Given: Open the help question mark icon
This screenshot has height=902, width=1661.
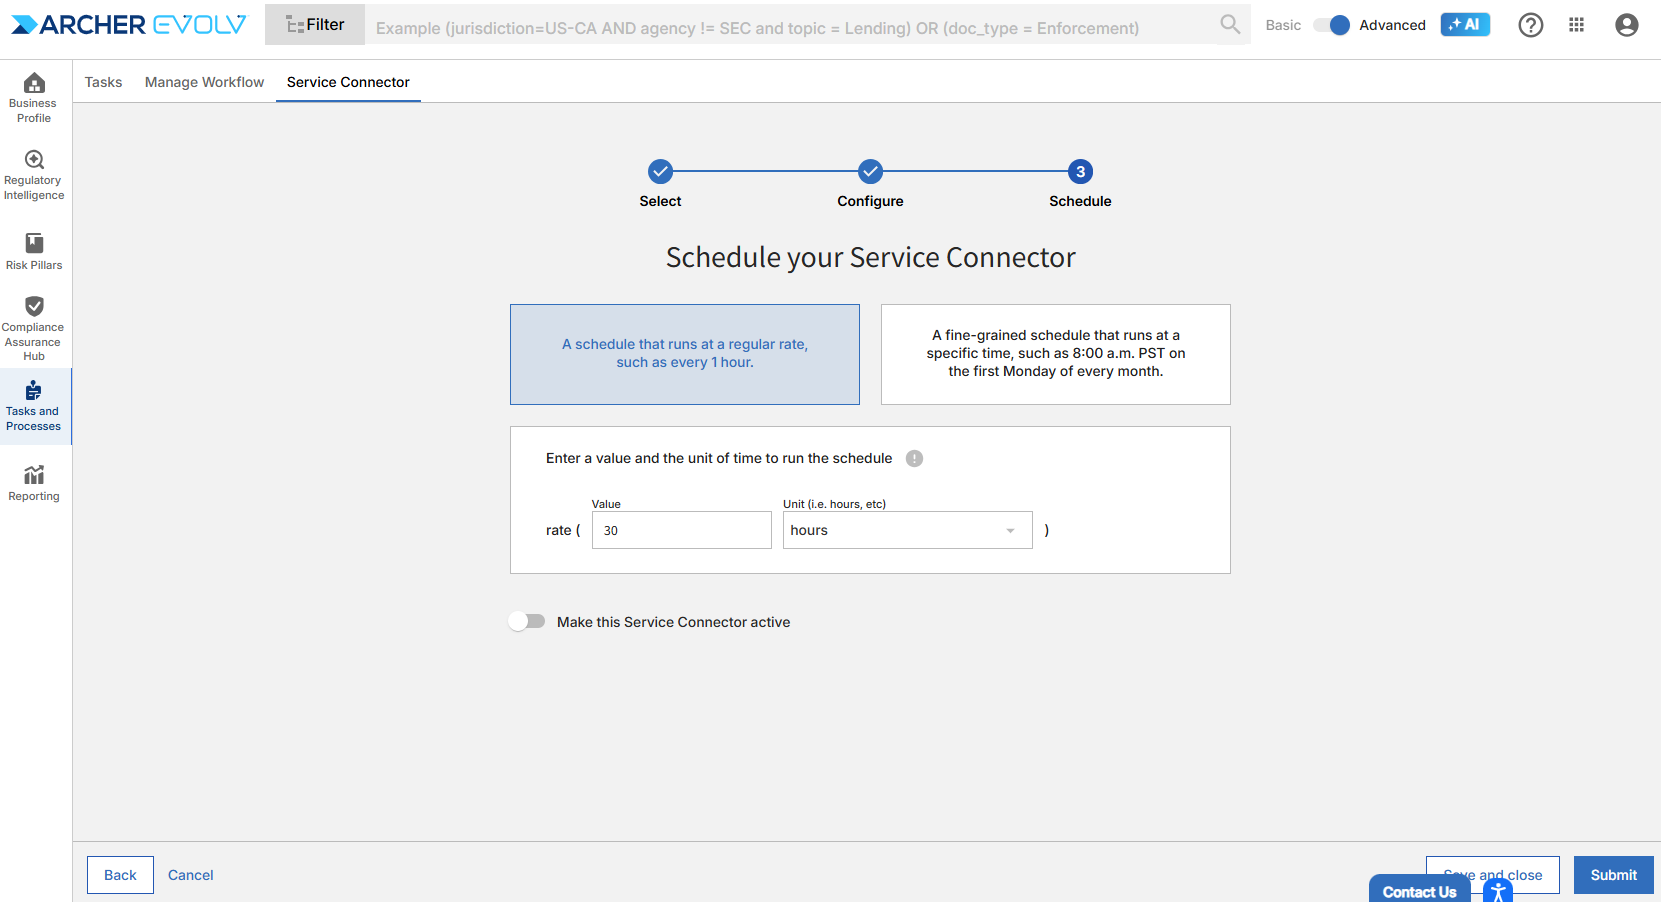Looking at the screenshot, I should click(x=1530, y=25).
